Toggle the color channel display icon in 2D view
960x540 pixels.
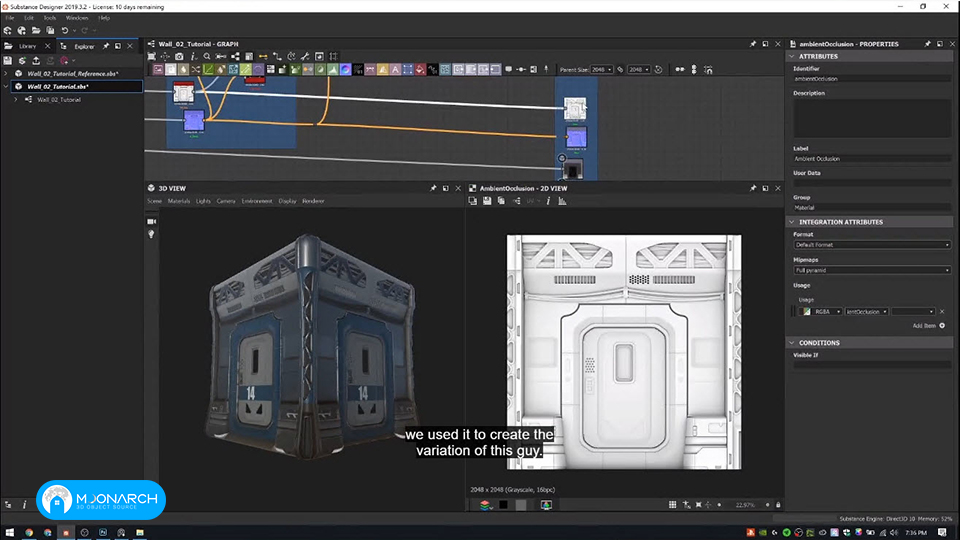point(546,505)
